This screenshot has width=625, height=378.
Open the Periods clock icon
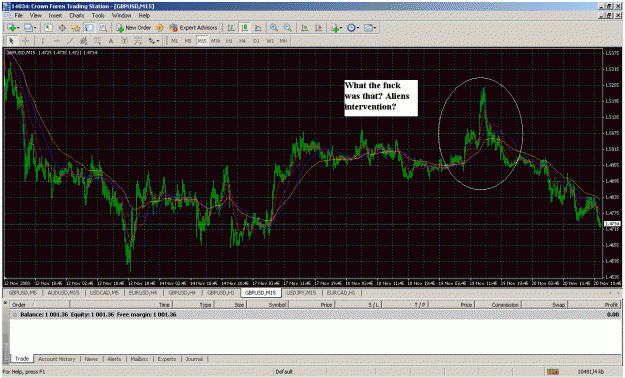coord(351,28)
